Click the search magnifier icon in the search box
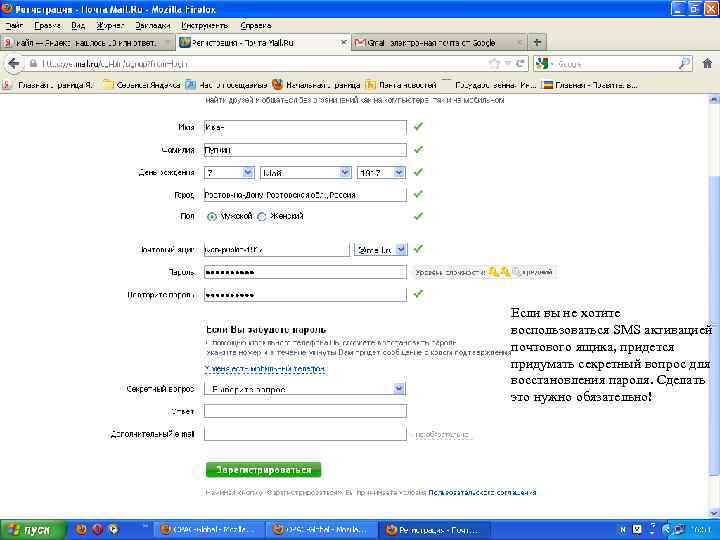720x540 pixels. pos(684,63)
